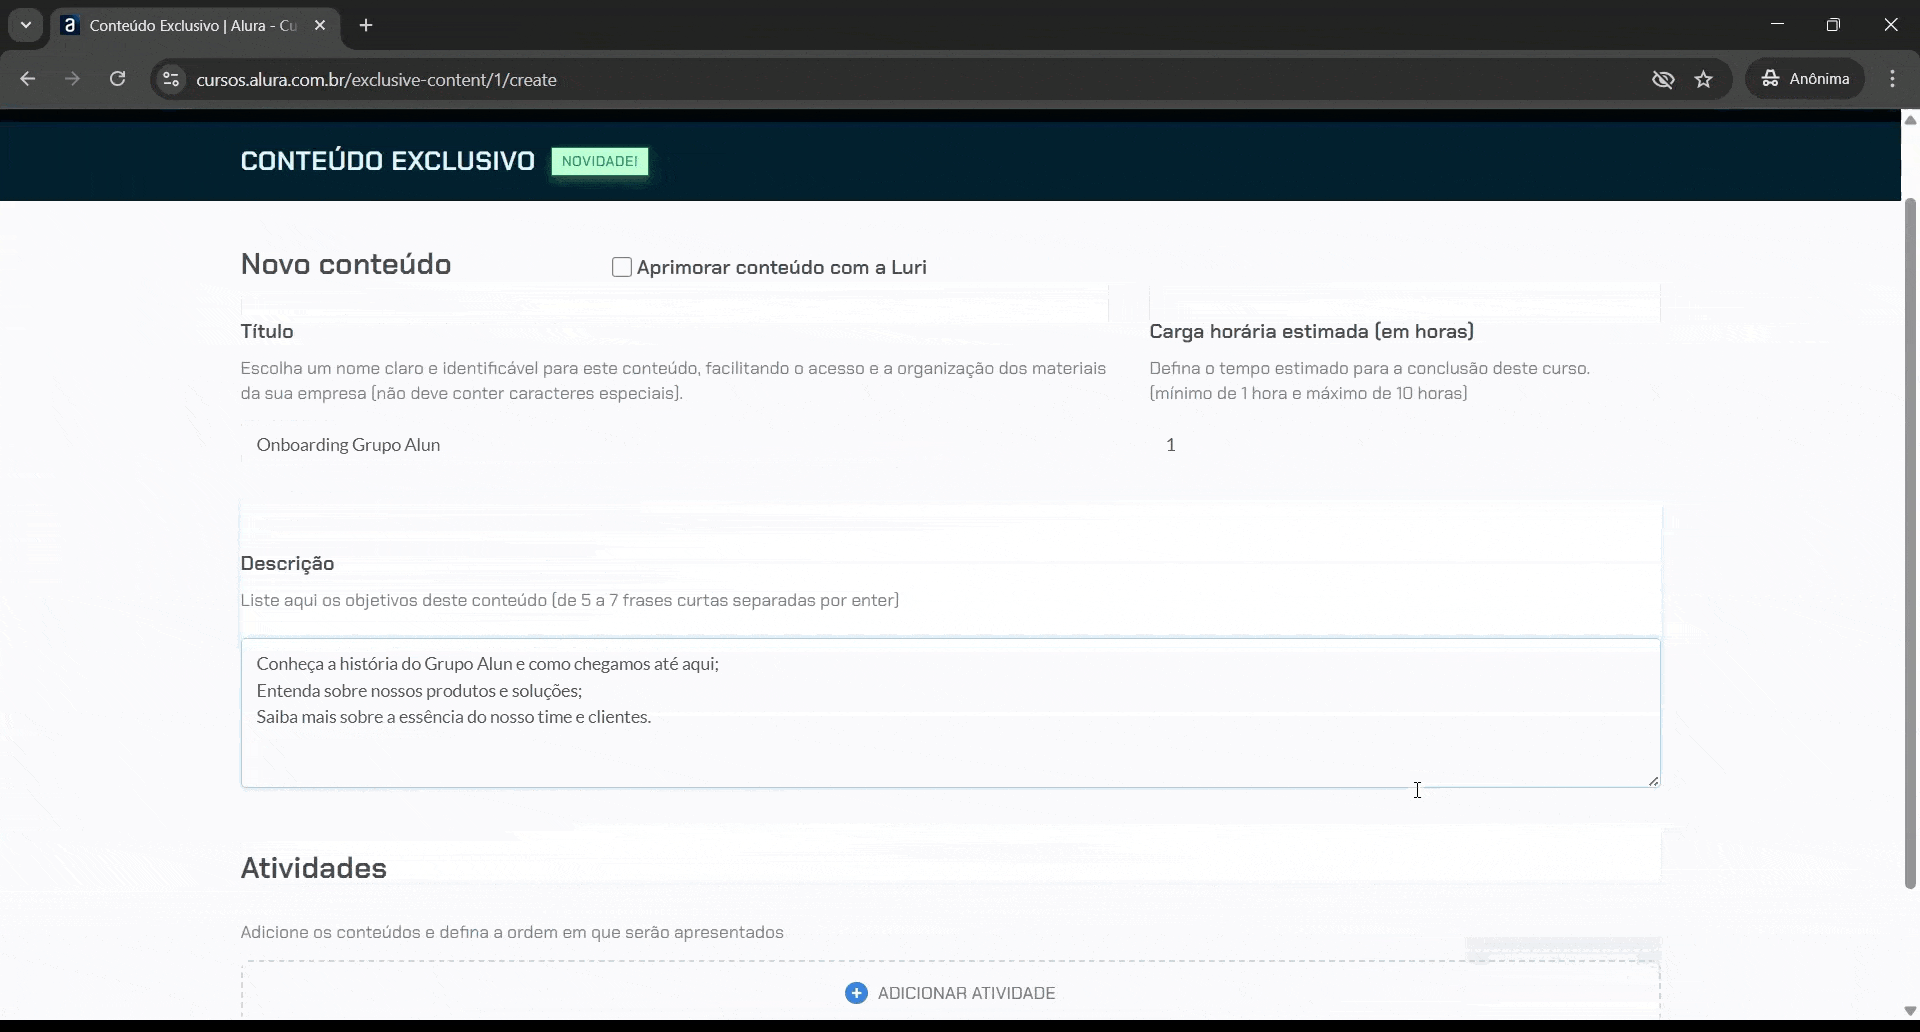This screenshot has width=1920, height=1032.
Task: Open site information icon in address bar
Action: (171, 79)
